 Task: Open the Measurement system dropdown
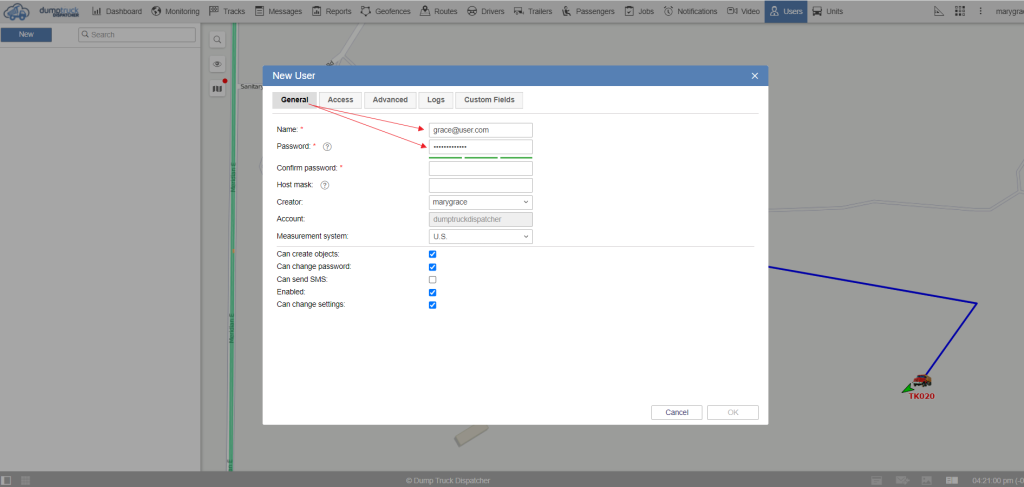coord(480,237)
